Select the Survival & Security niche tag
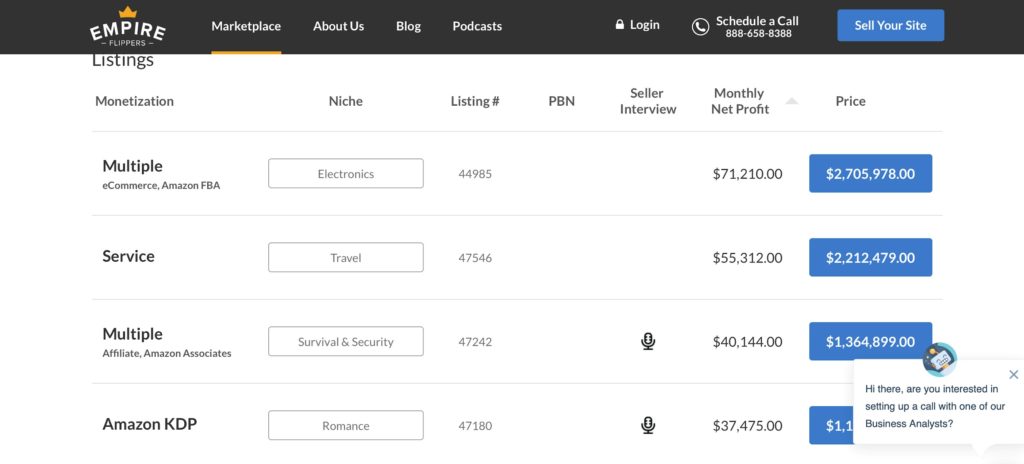Image resolution: width=1024 pixels, height=464 pixels. [x=345, y=341]
